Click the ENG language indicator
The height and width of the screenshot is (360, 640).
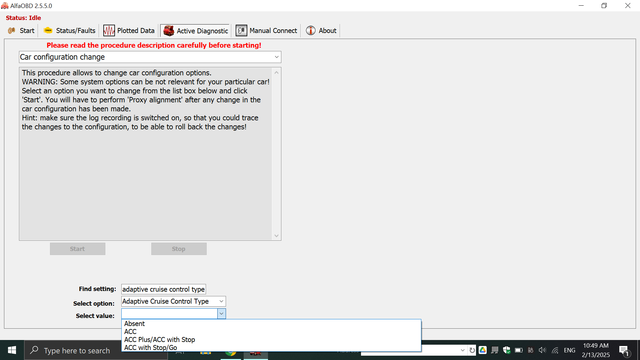click(569, 350)
